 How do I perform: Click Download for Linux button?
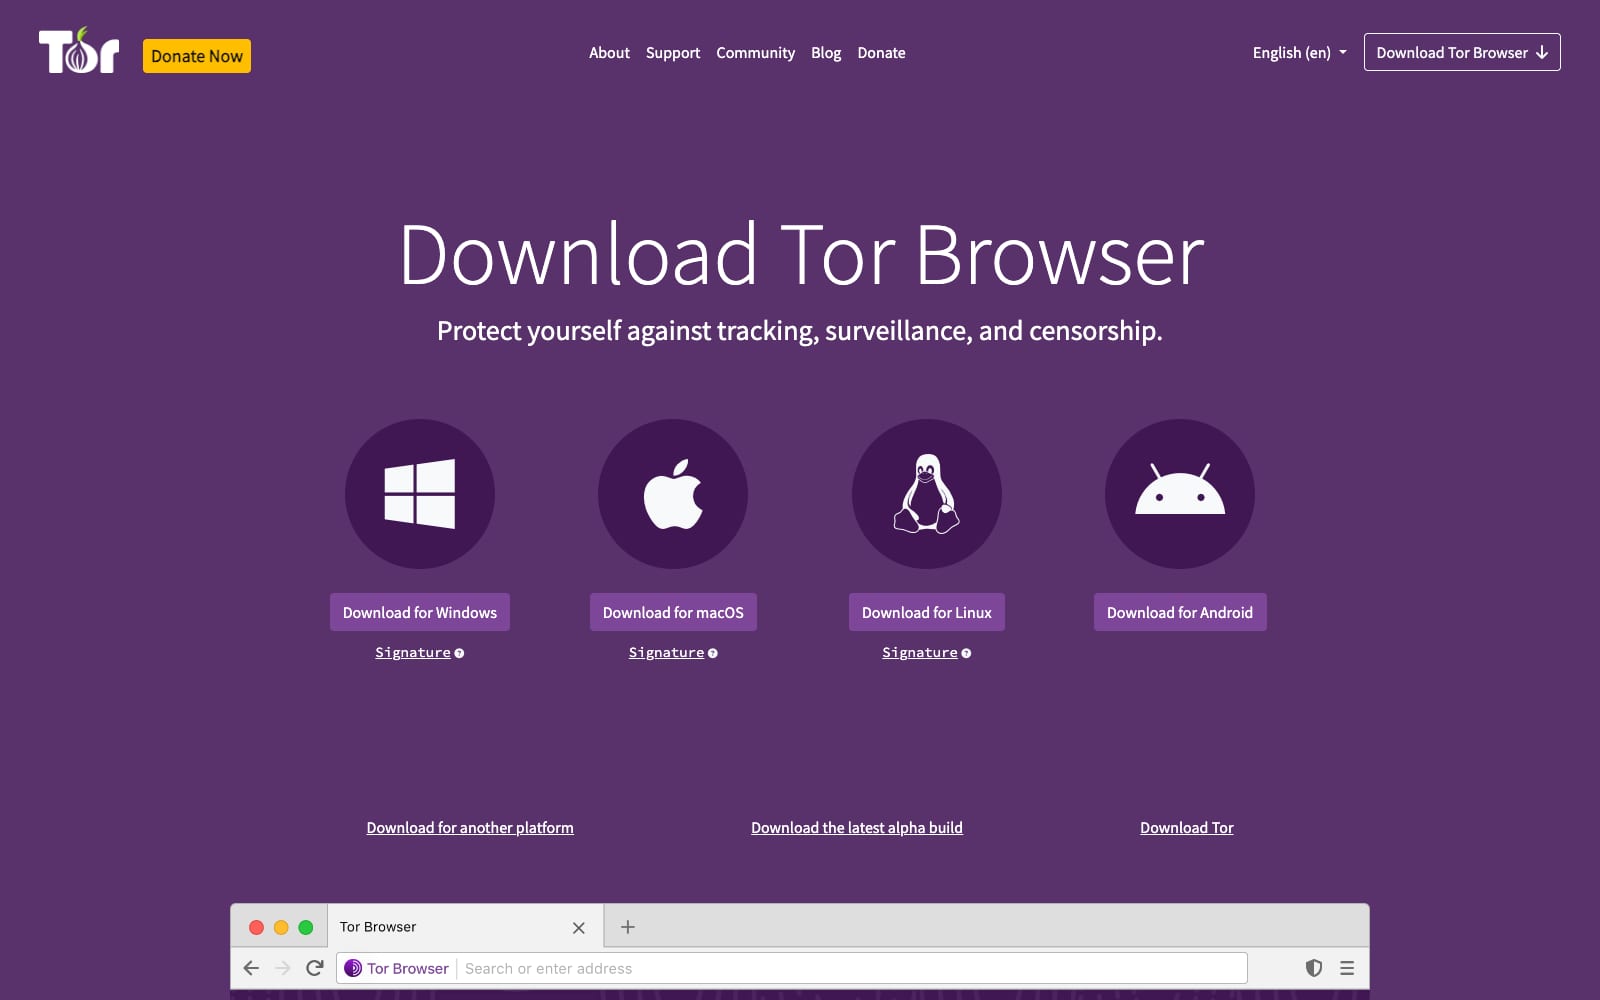[927, 612]
